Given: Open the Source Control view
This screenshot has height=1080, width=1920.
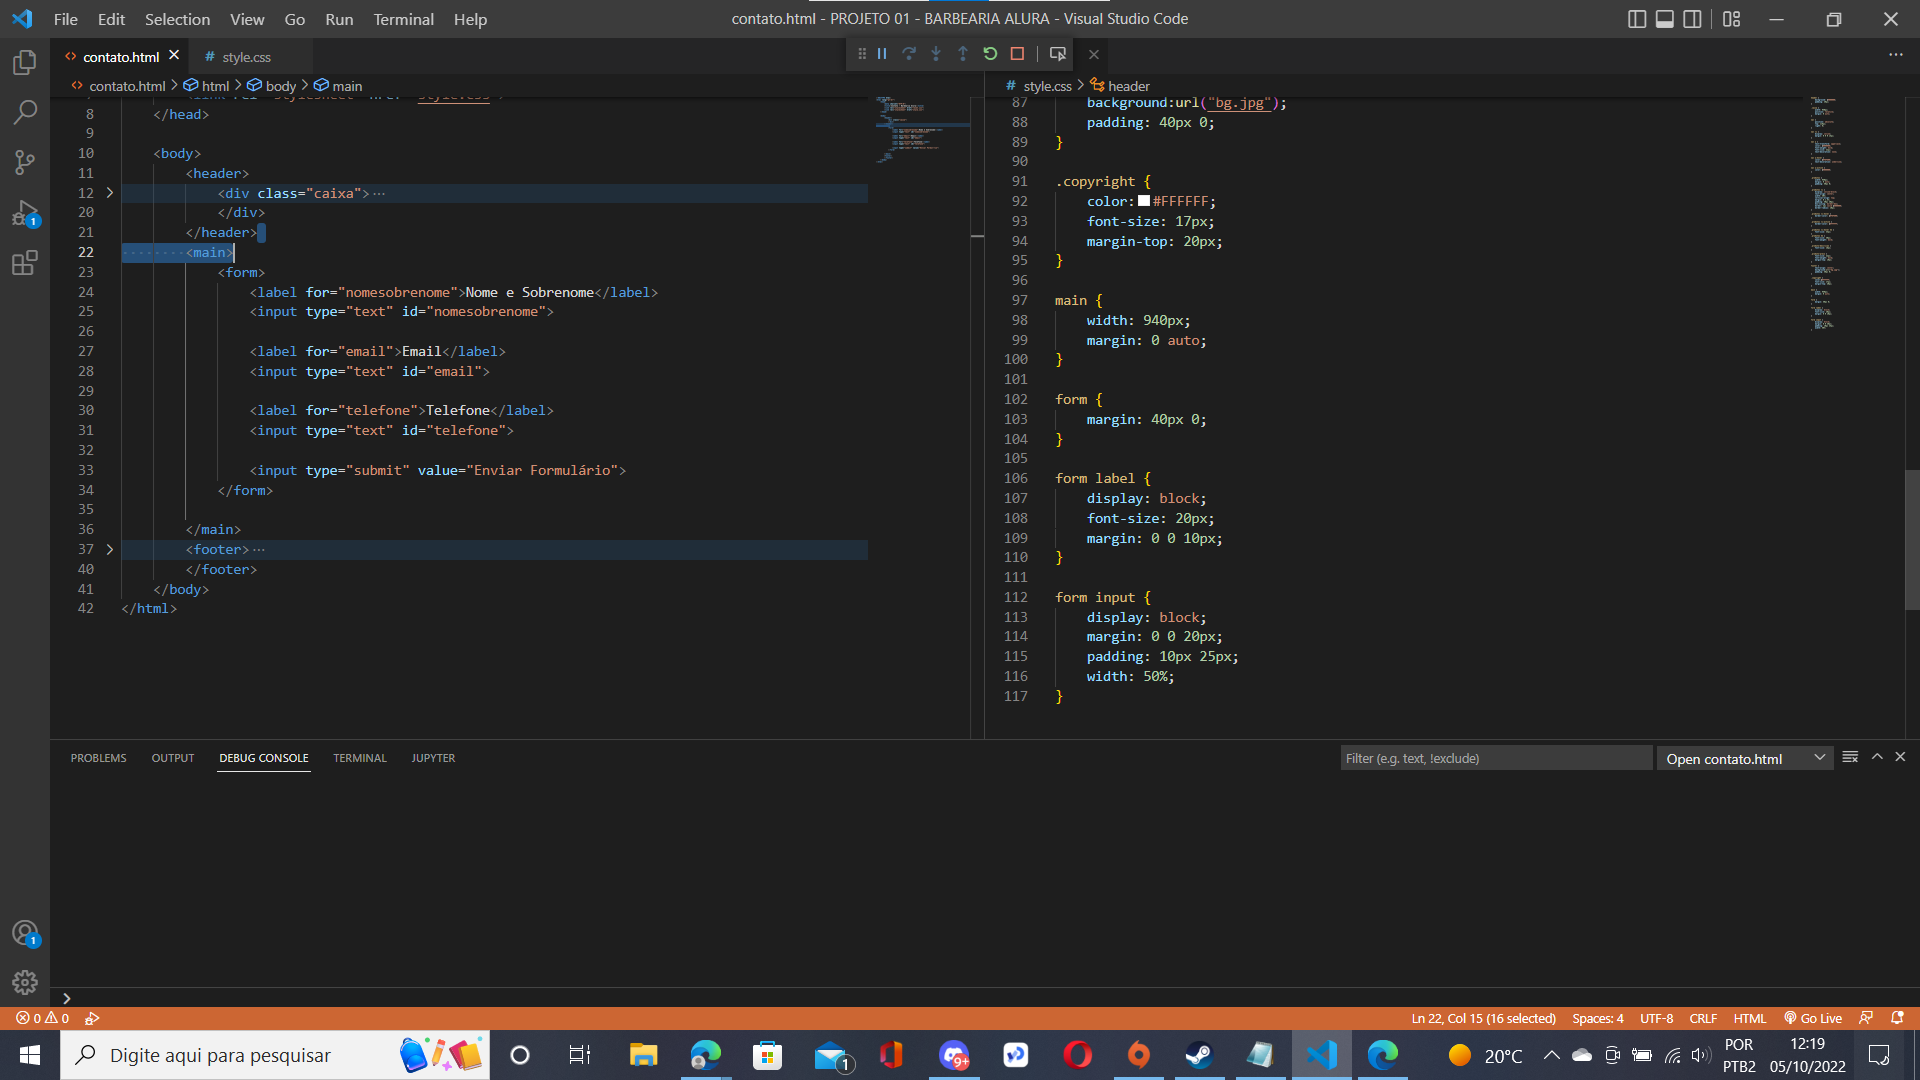Looking at the screenshot, I should (25, 162).
